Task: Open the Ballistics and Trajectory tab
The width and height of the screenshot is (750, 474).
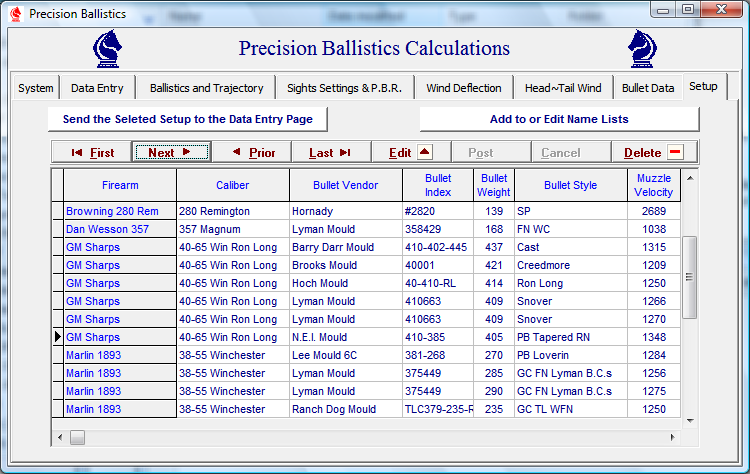Action: (x=206, y=88)
